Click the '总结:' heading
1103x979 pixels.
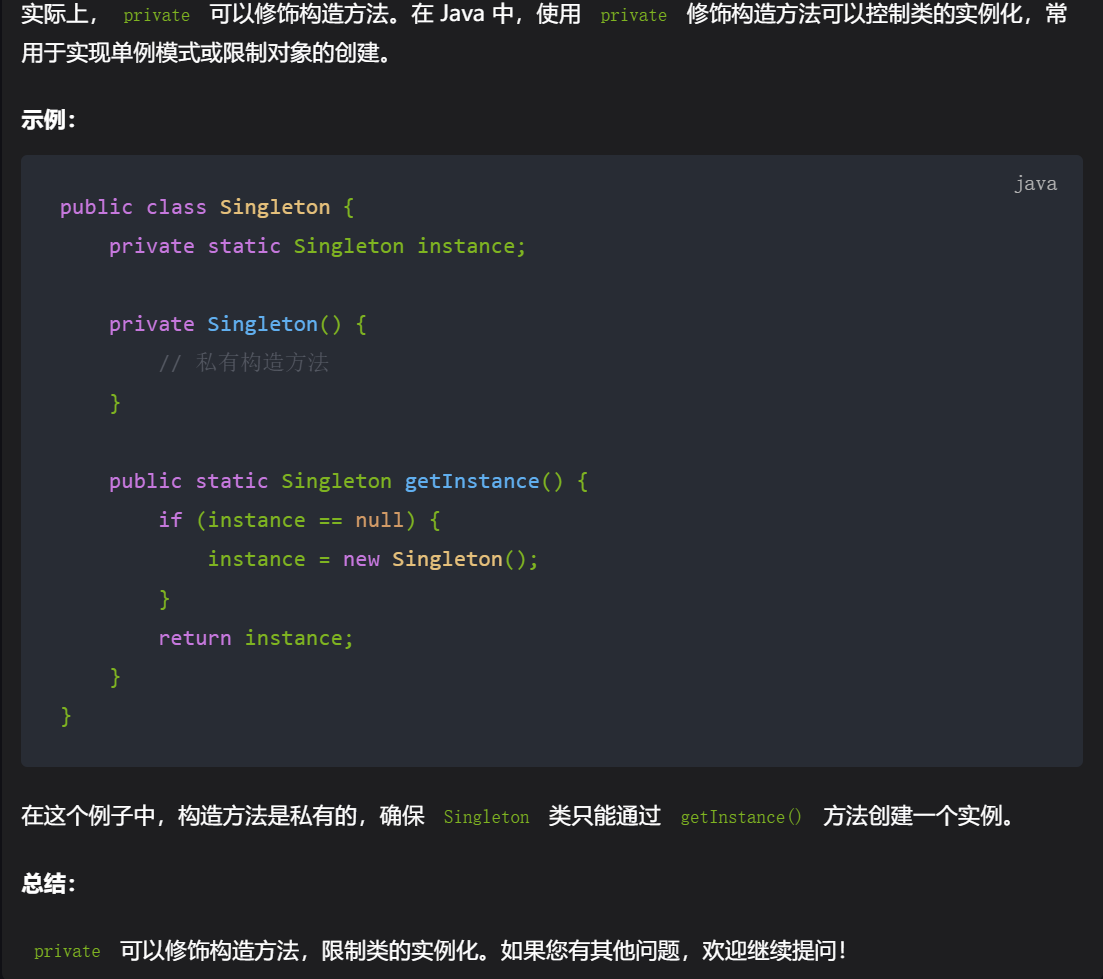[x=48, y=883]
